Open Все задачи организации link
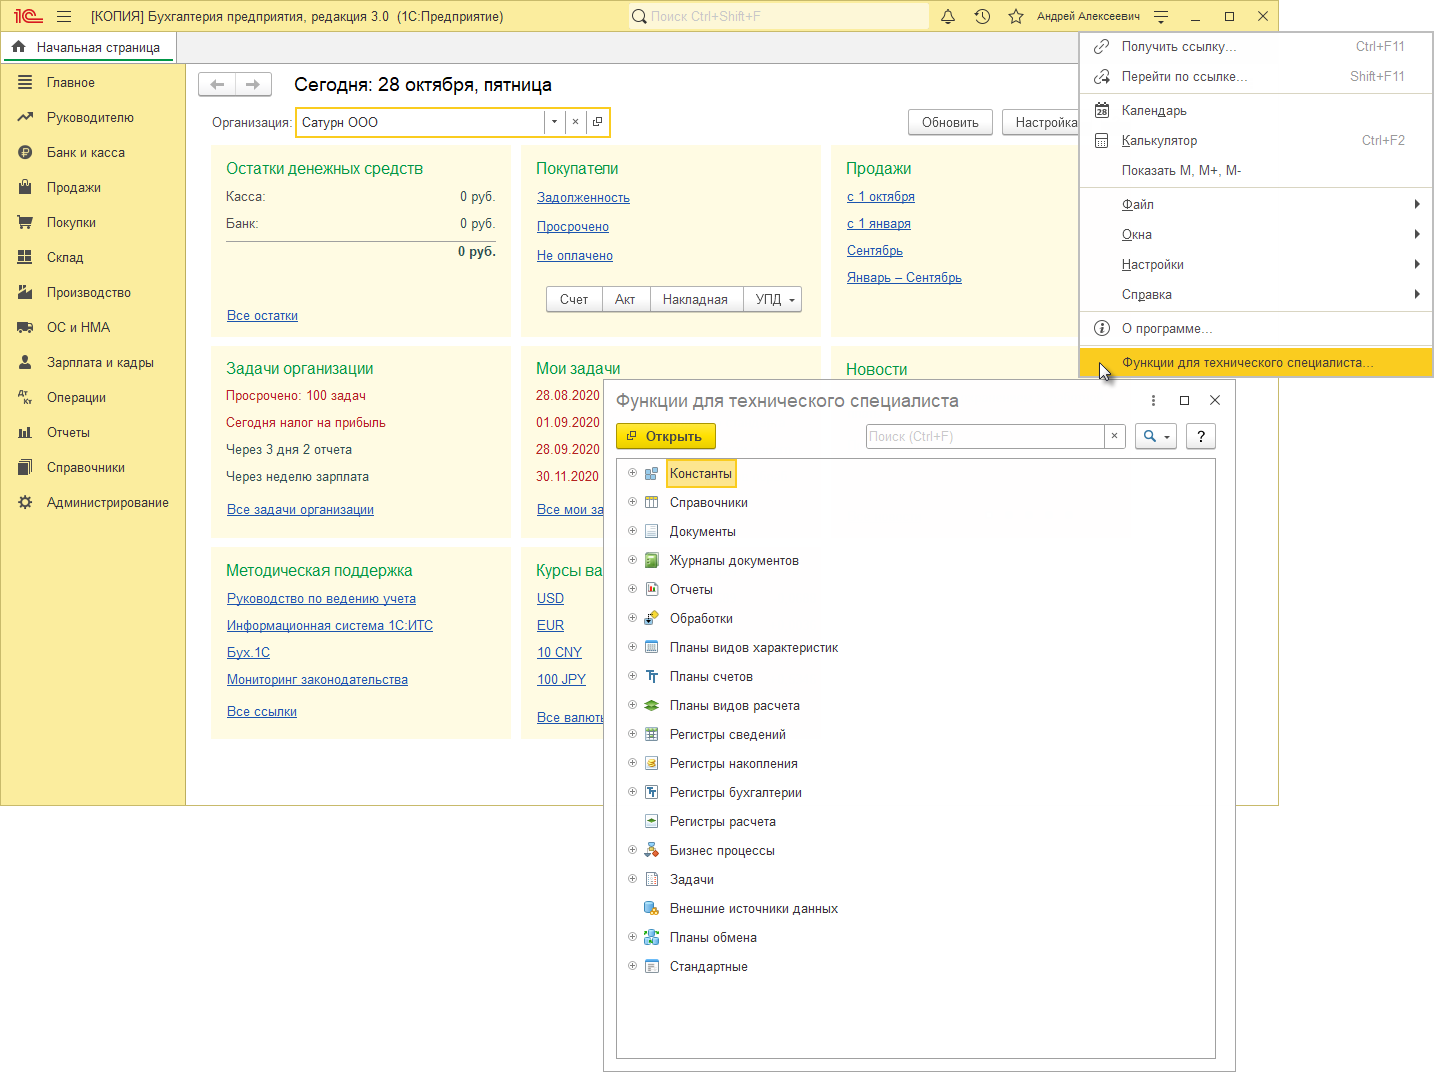The width and height of the screenshot is (1435, 1074). (x=300, y=509)
